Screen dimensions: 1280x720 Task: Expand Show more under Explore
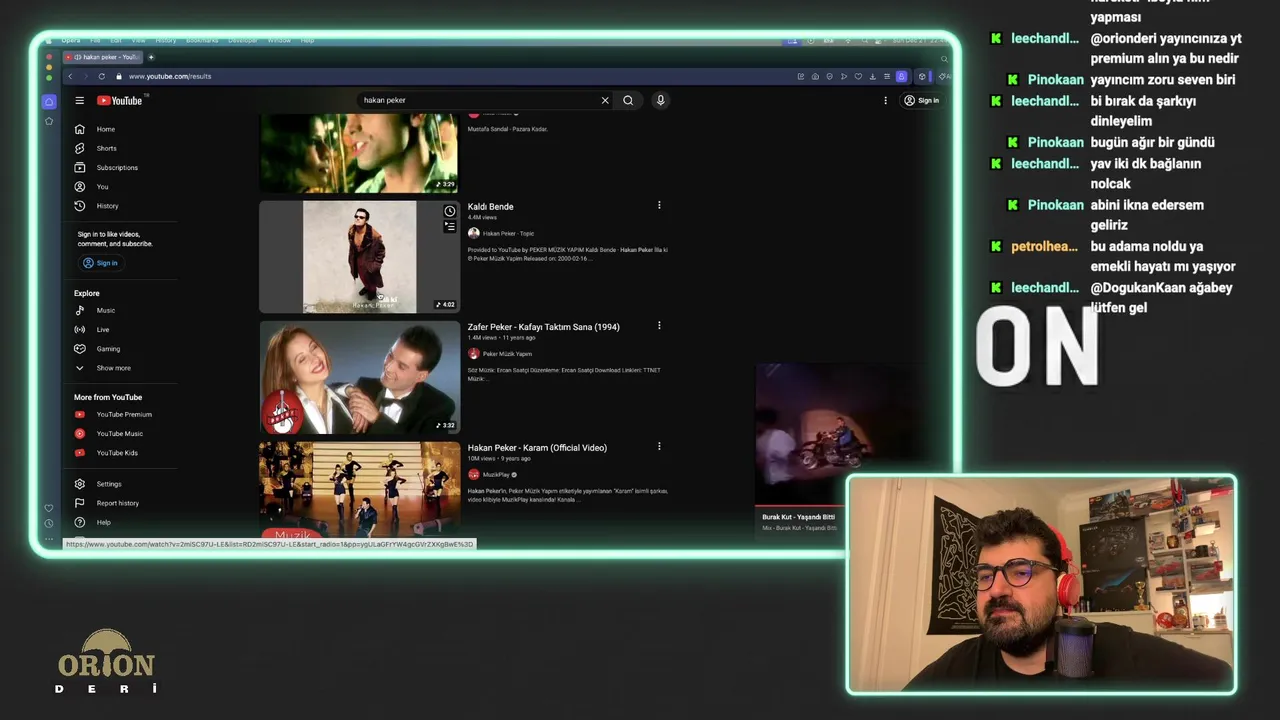tap(105, 368)
